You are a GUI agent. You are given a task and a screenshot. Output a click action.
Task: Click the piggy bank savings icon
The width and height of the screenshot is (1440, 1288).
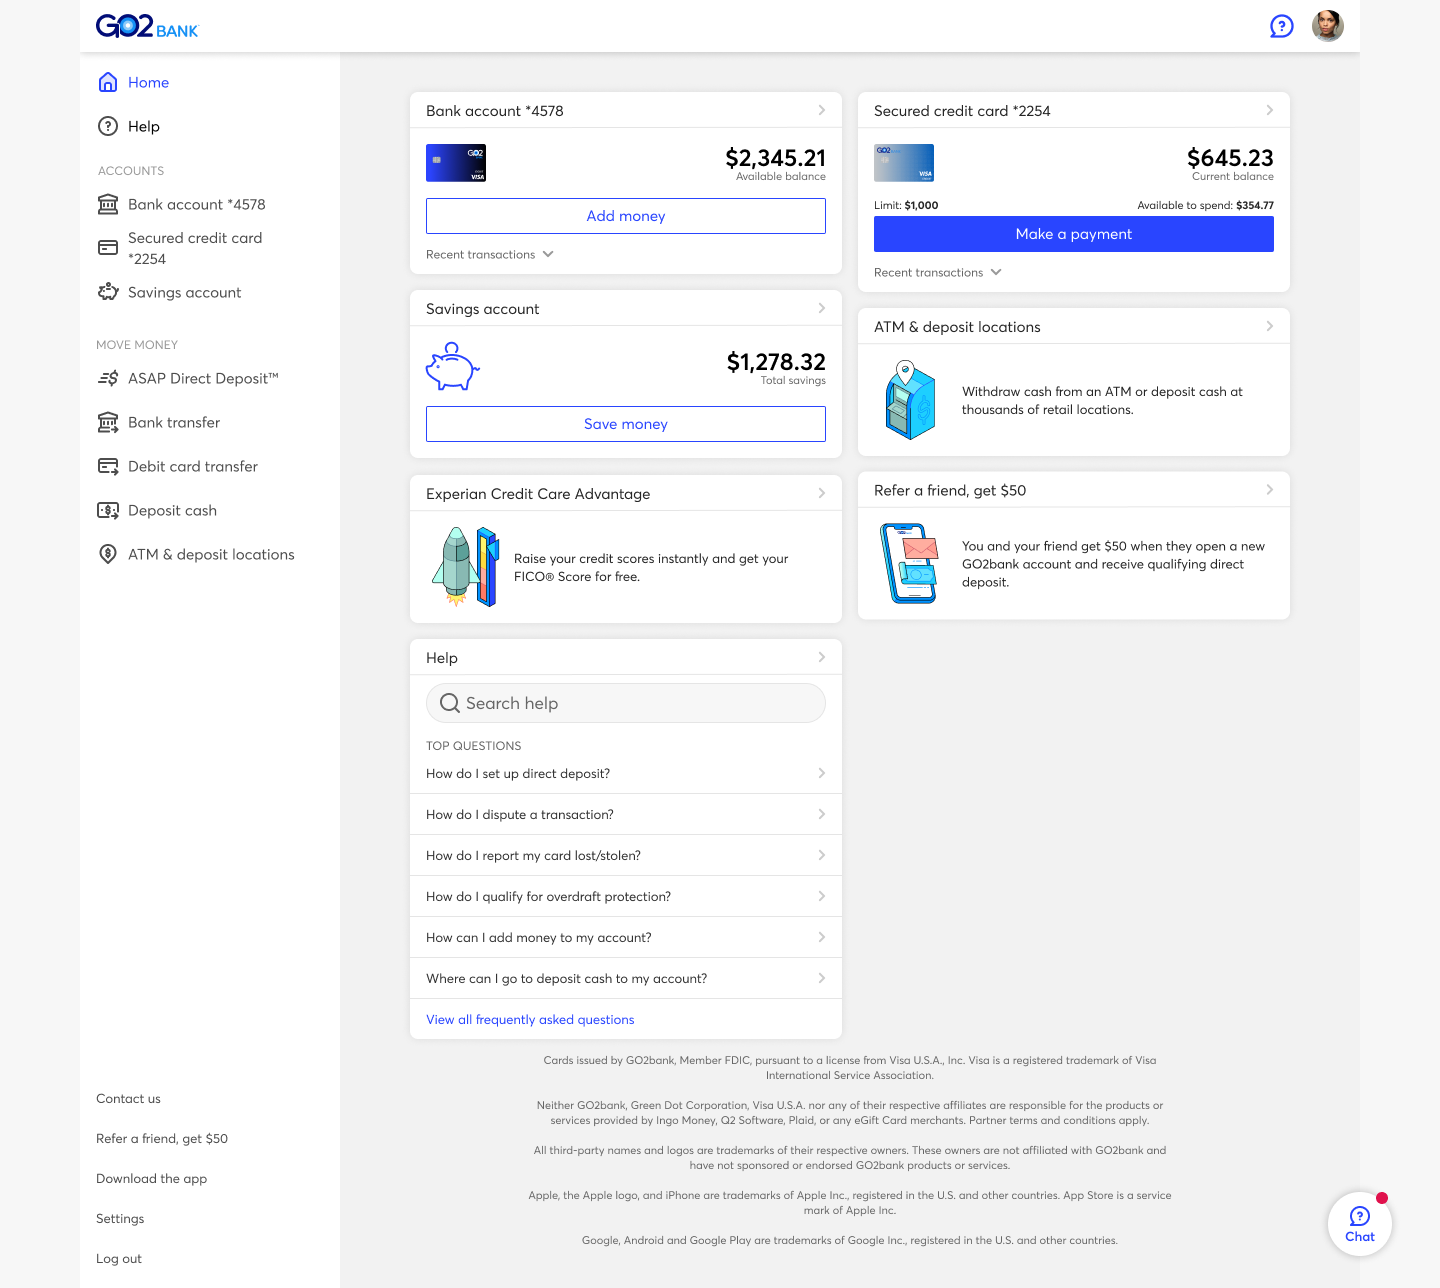click(452, 367)
